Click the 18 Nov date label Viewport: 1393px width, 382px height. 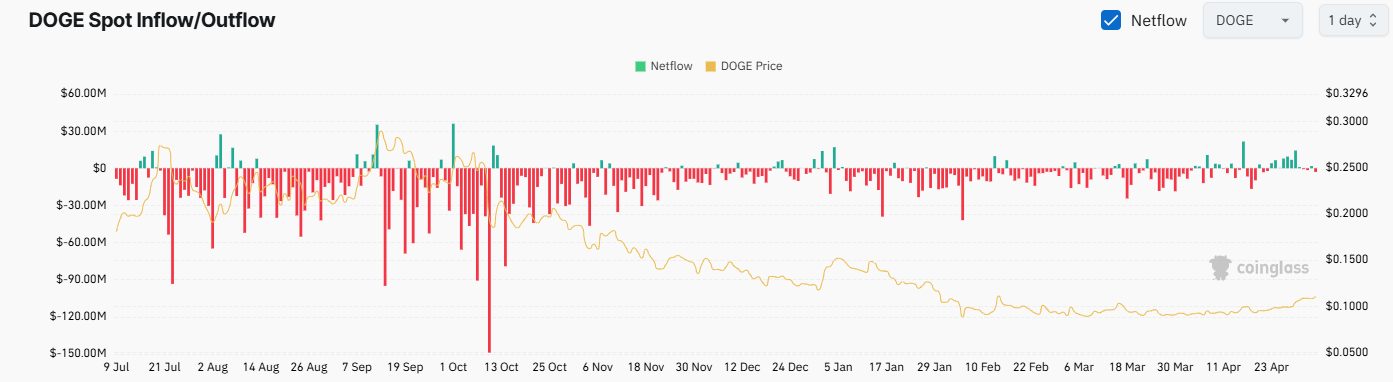click(x=646, y=368)
